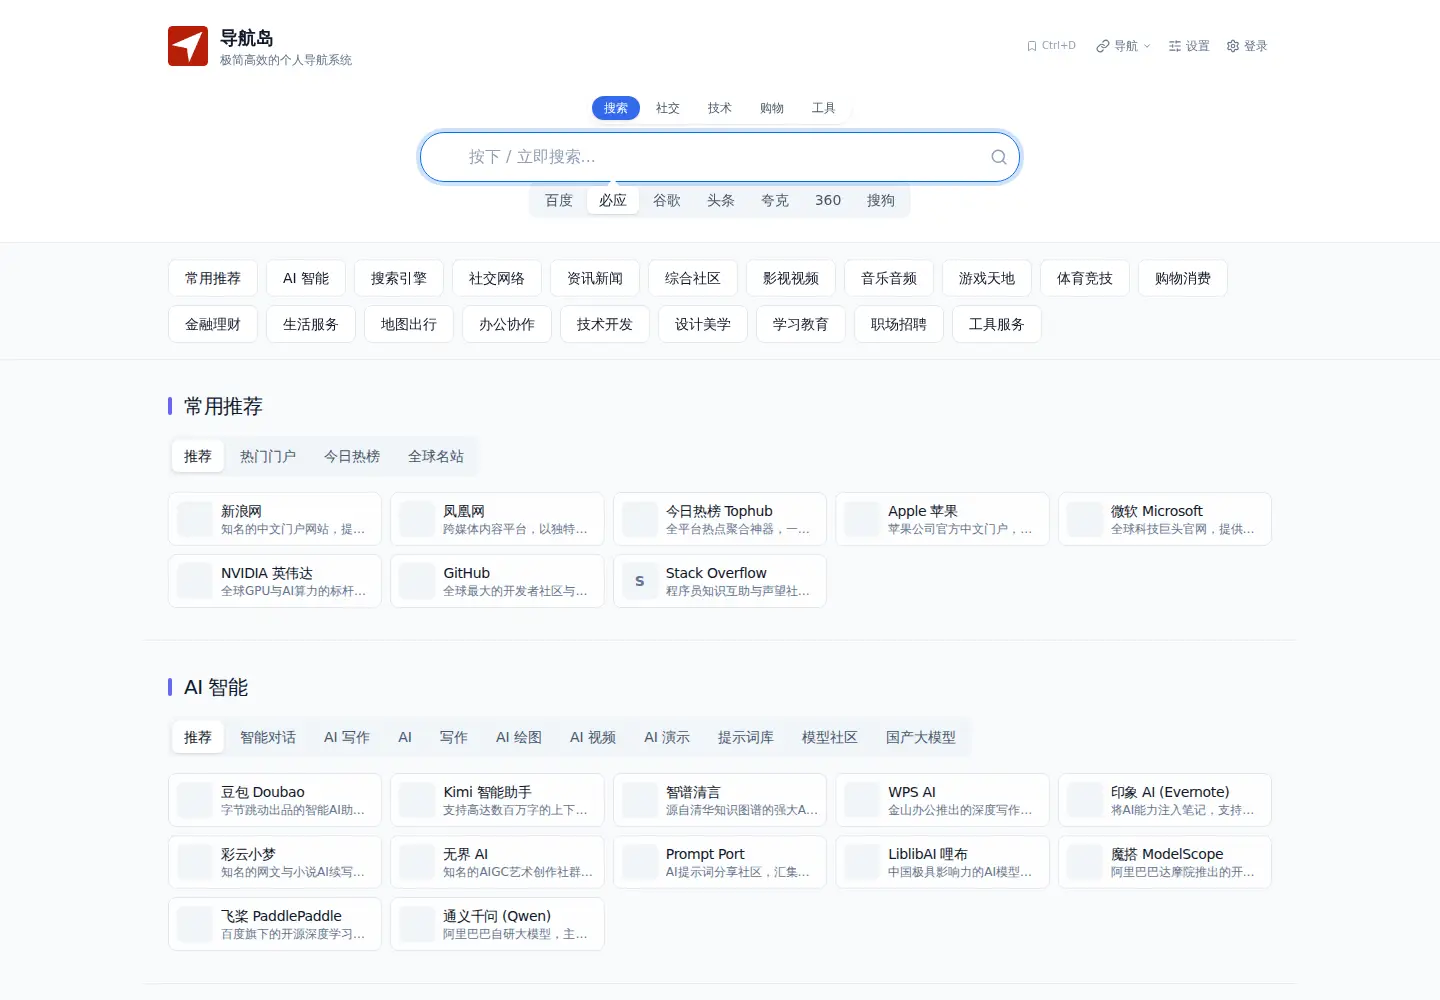Choose 谷歌 as search engine
Screen dimensions: 1440x1000
[667, 200]
